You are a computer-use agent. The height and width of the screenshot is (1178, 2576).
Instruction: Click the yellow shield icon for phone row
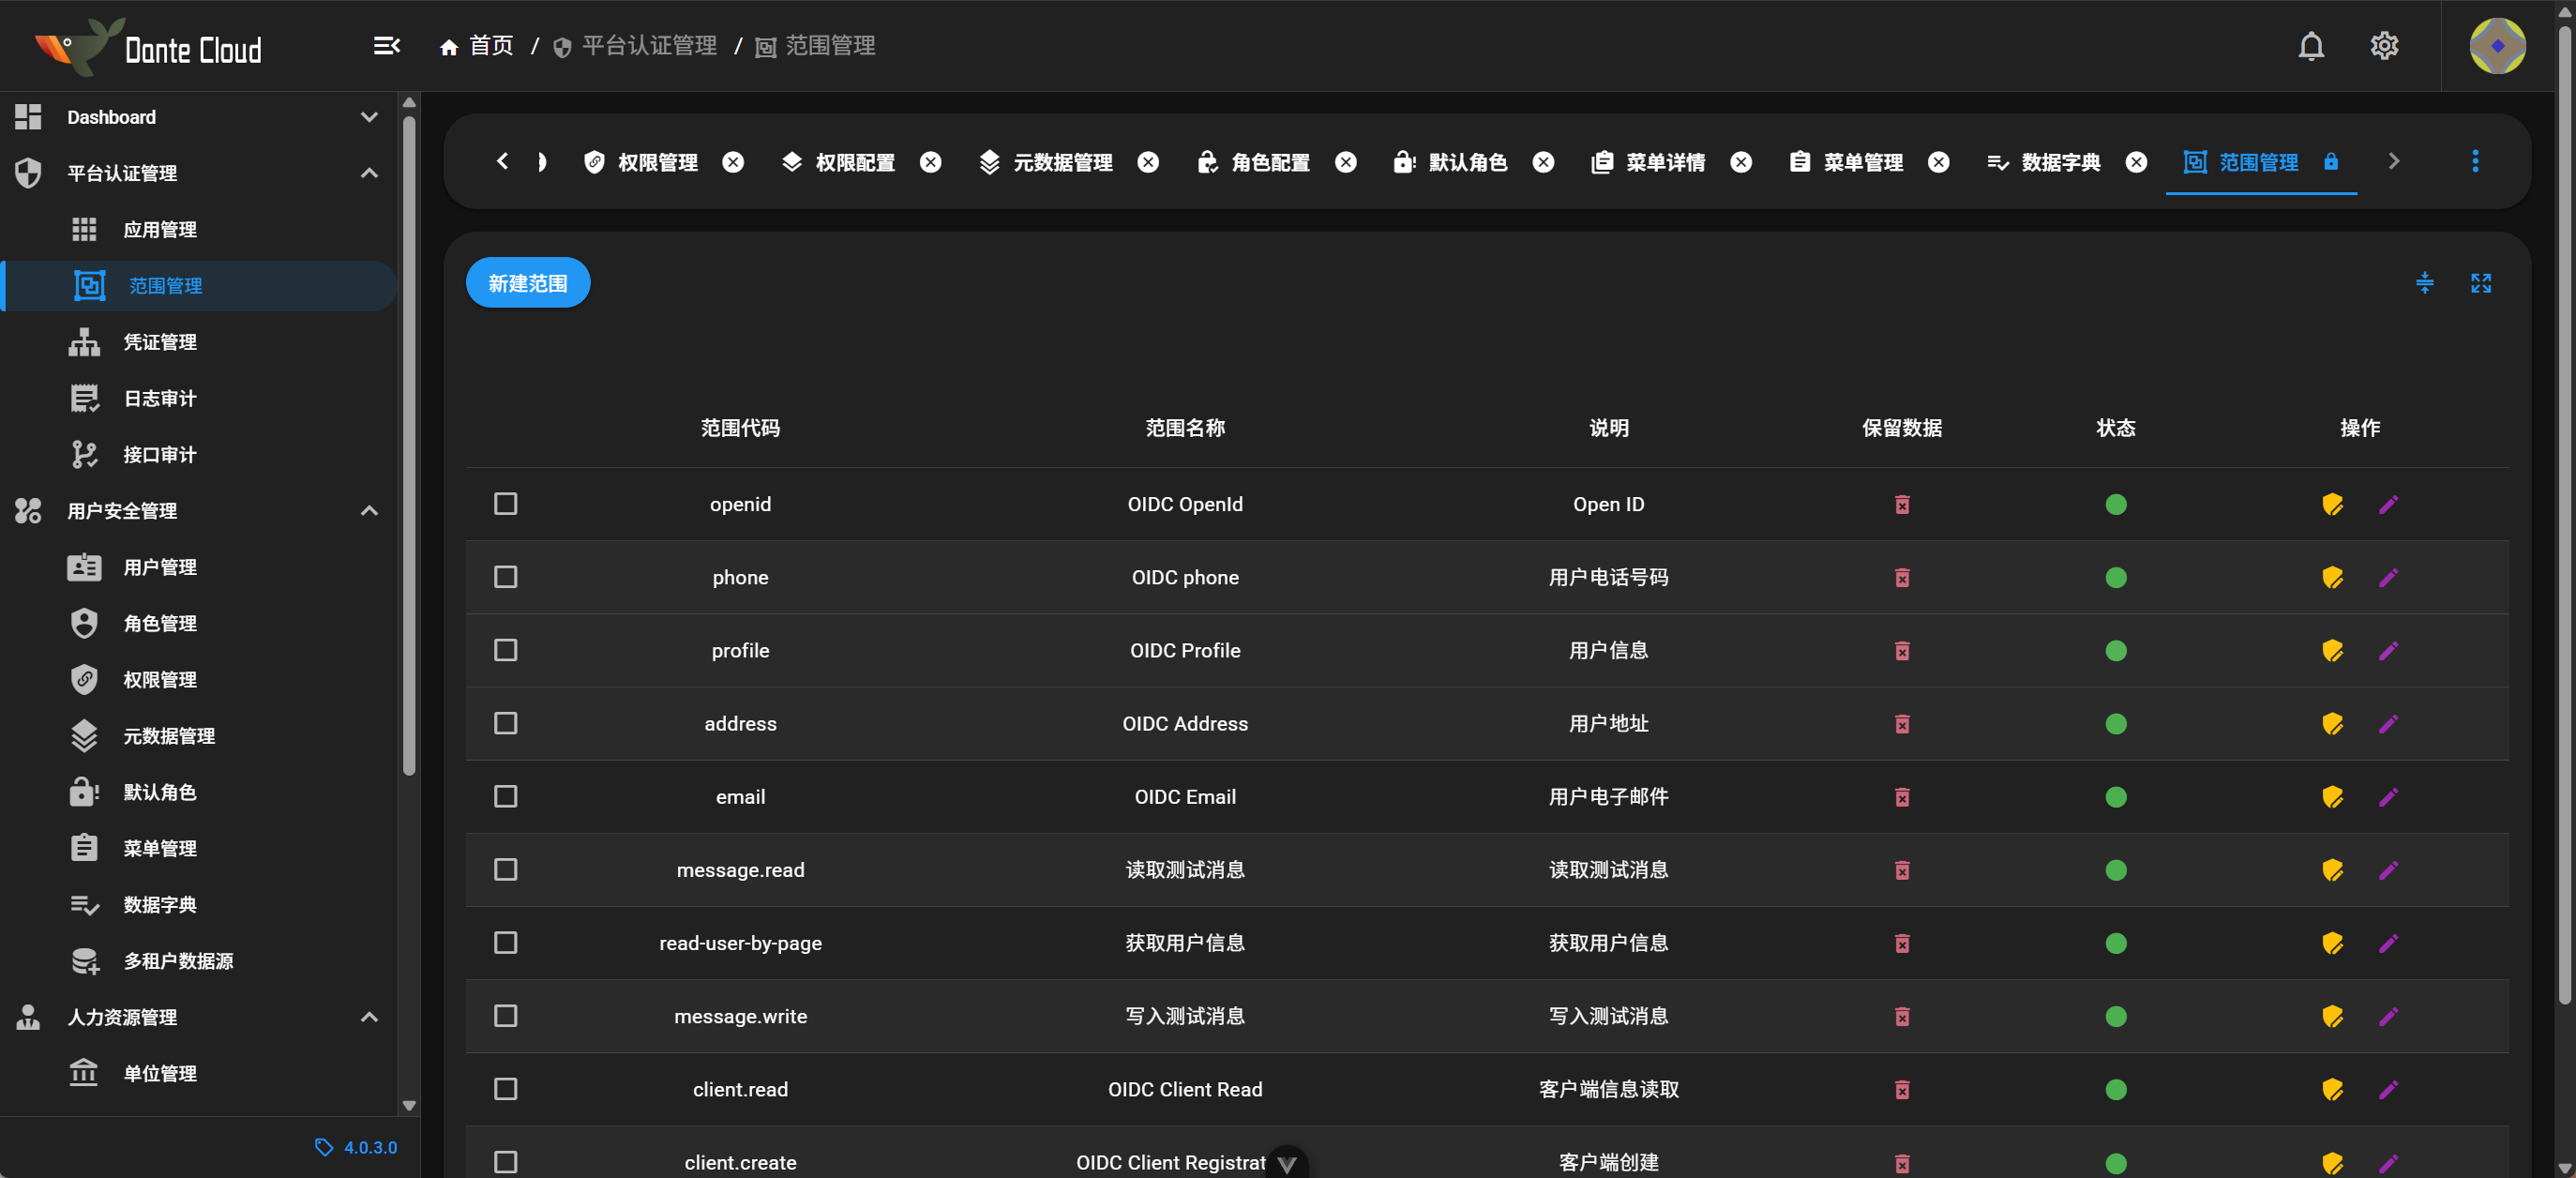click(2332, 577)
